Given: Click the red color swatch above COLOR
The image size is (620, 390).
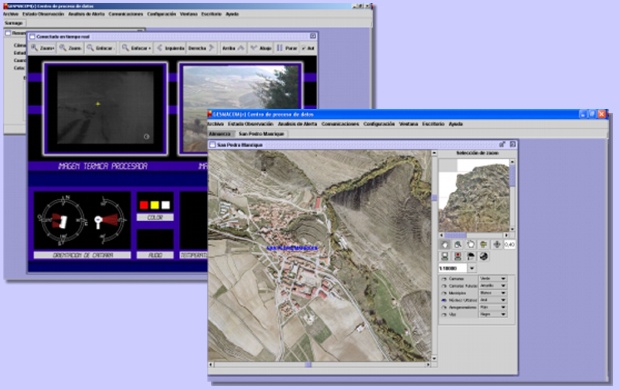Looking at the screenshot, I should coord(144,205).
